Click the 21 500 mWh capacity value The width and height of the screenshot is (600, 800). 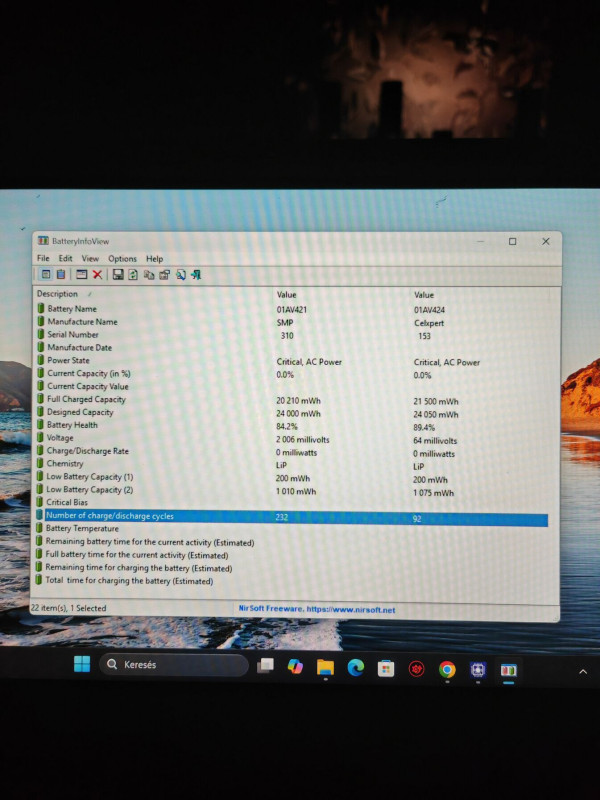[436, 402]
